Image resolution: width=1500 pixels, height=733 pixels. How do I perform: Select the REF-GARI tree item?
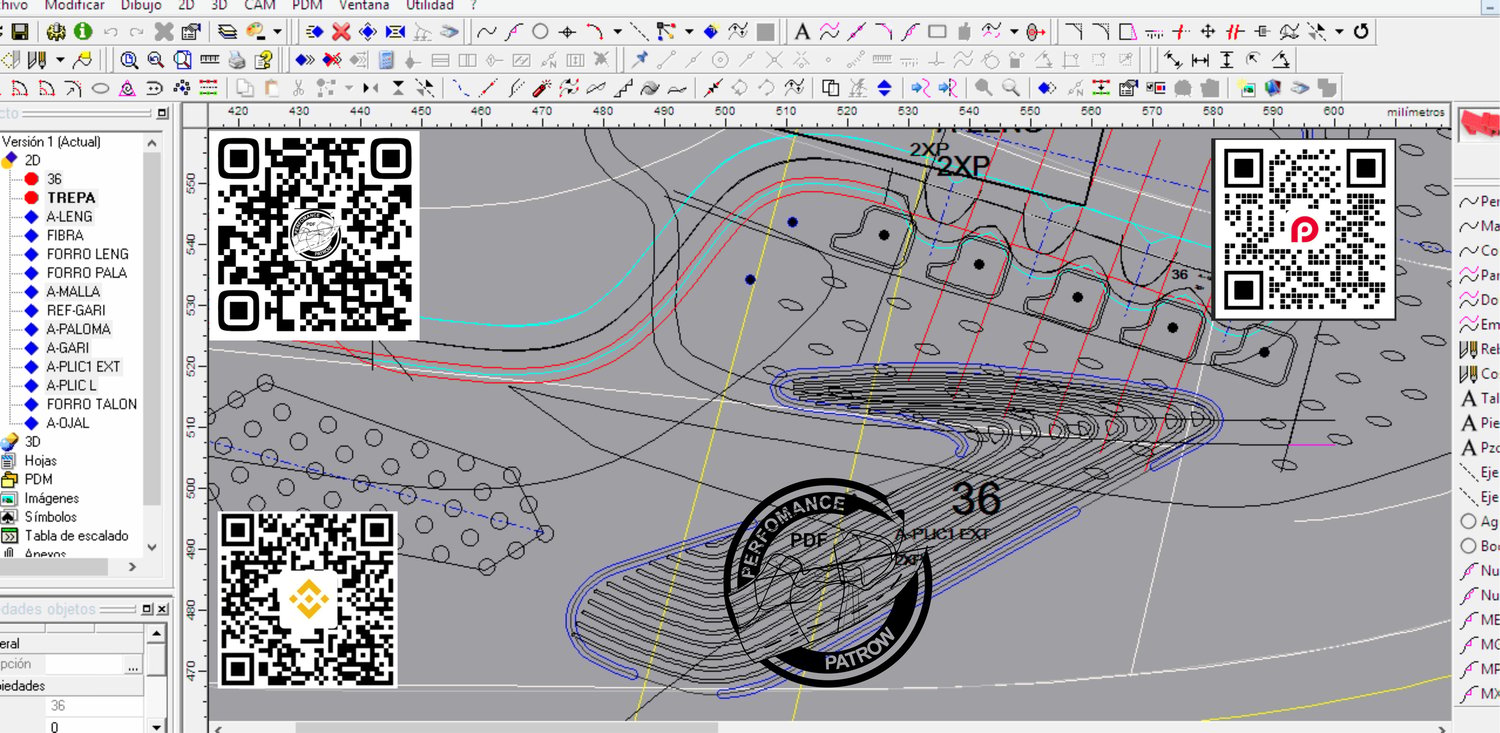(76, 310)
